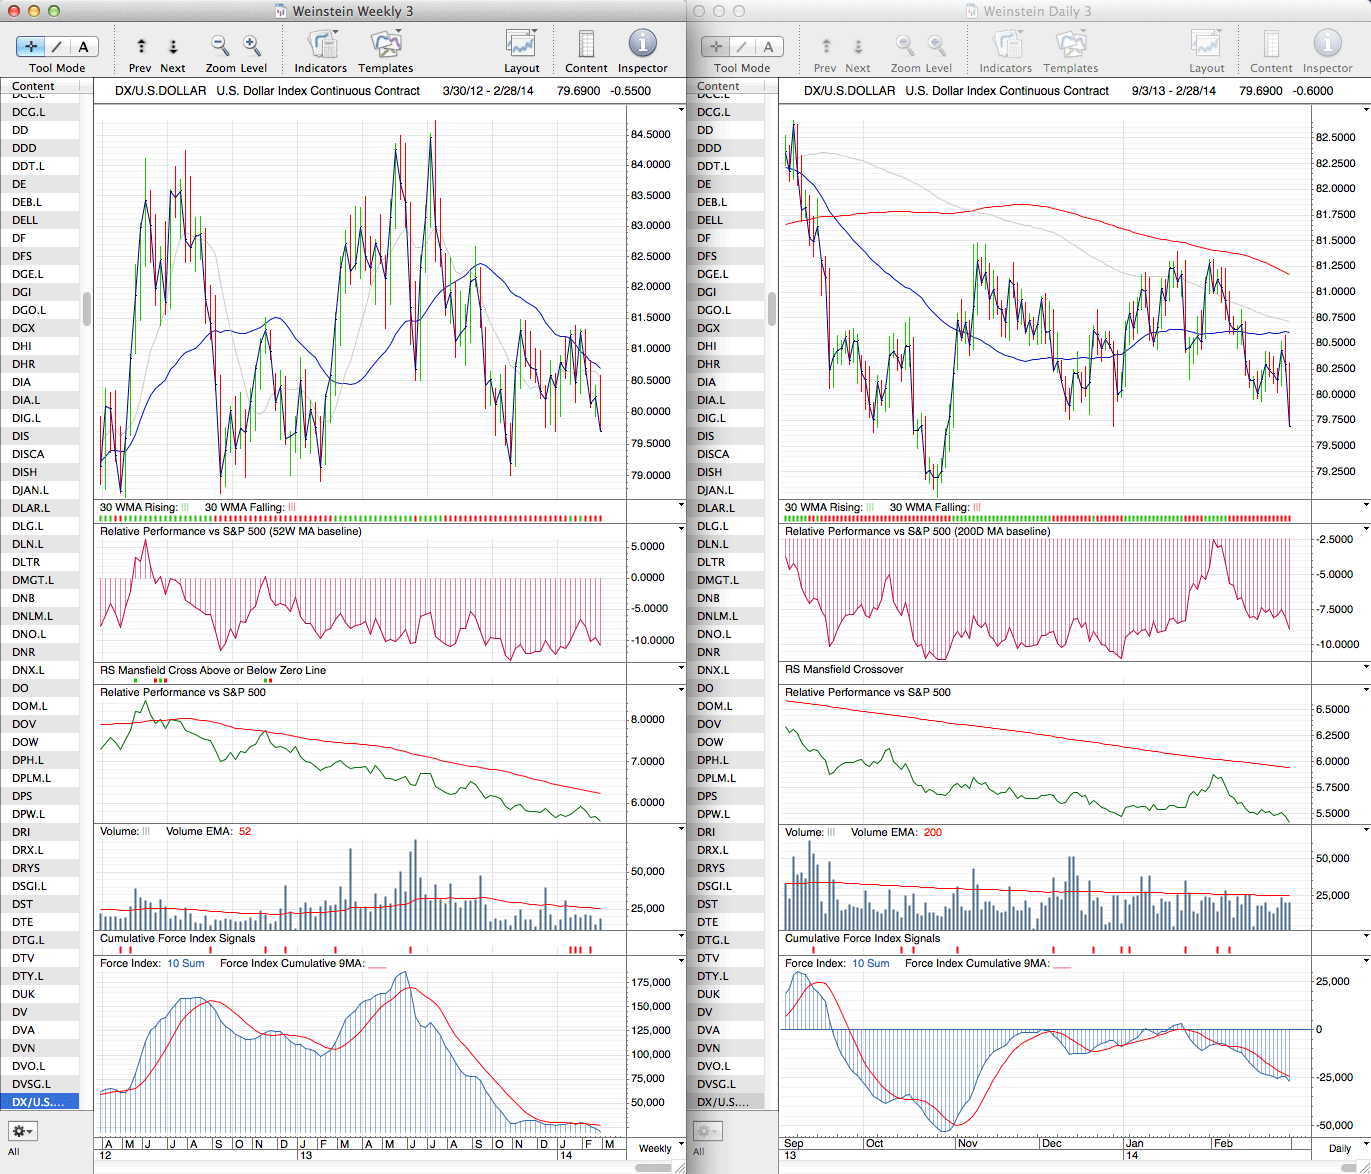Open the Inspector in the Weekly window
The width and height of the screenshot is (1371, 1174).
tap(642, 45)
